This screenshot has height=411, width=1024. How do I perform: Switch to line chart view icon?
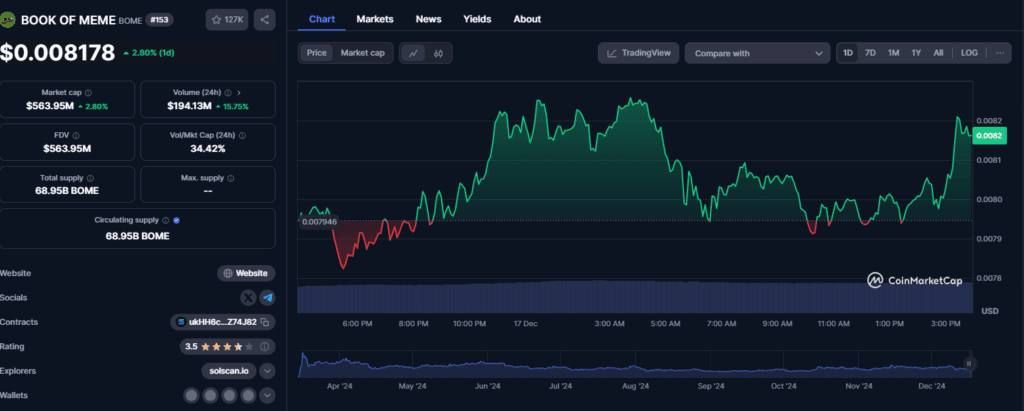pos(413,54)
